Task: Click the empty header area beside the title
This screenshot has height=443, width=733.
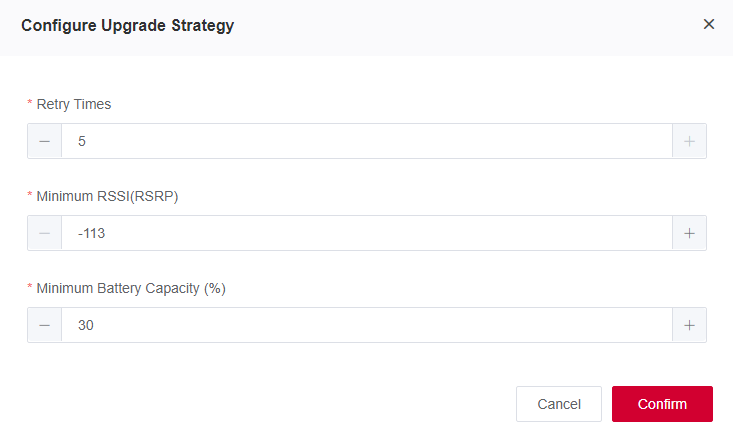Action: [467, 26]
